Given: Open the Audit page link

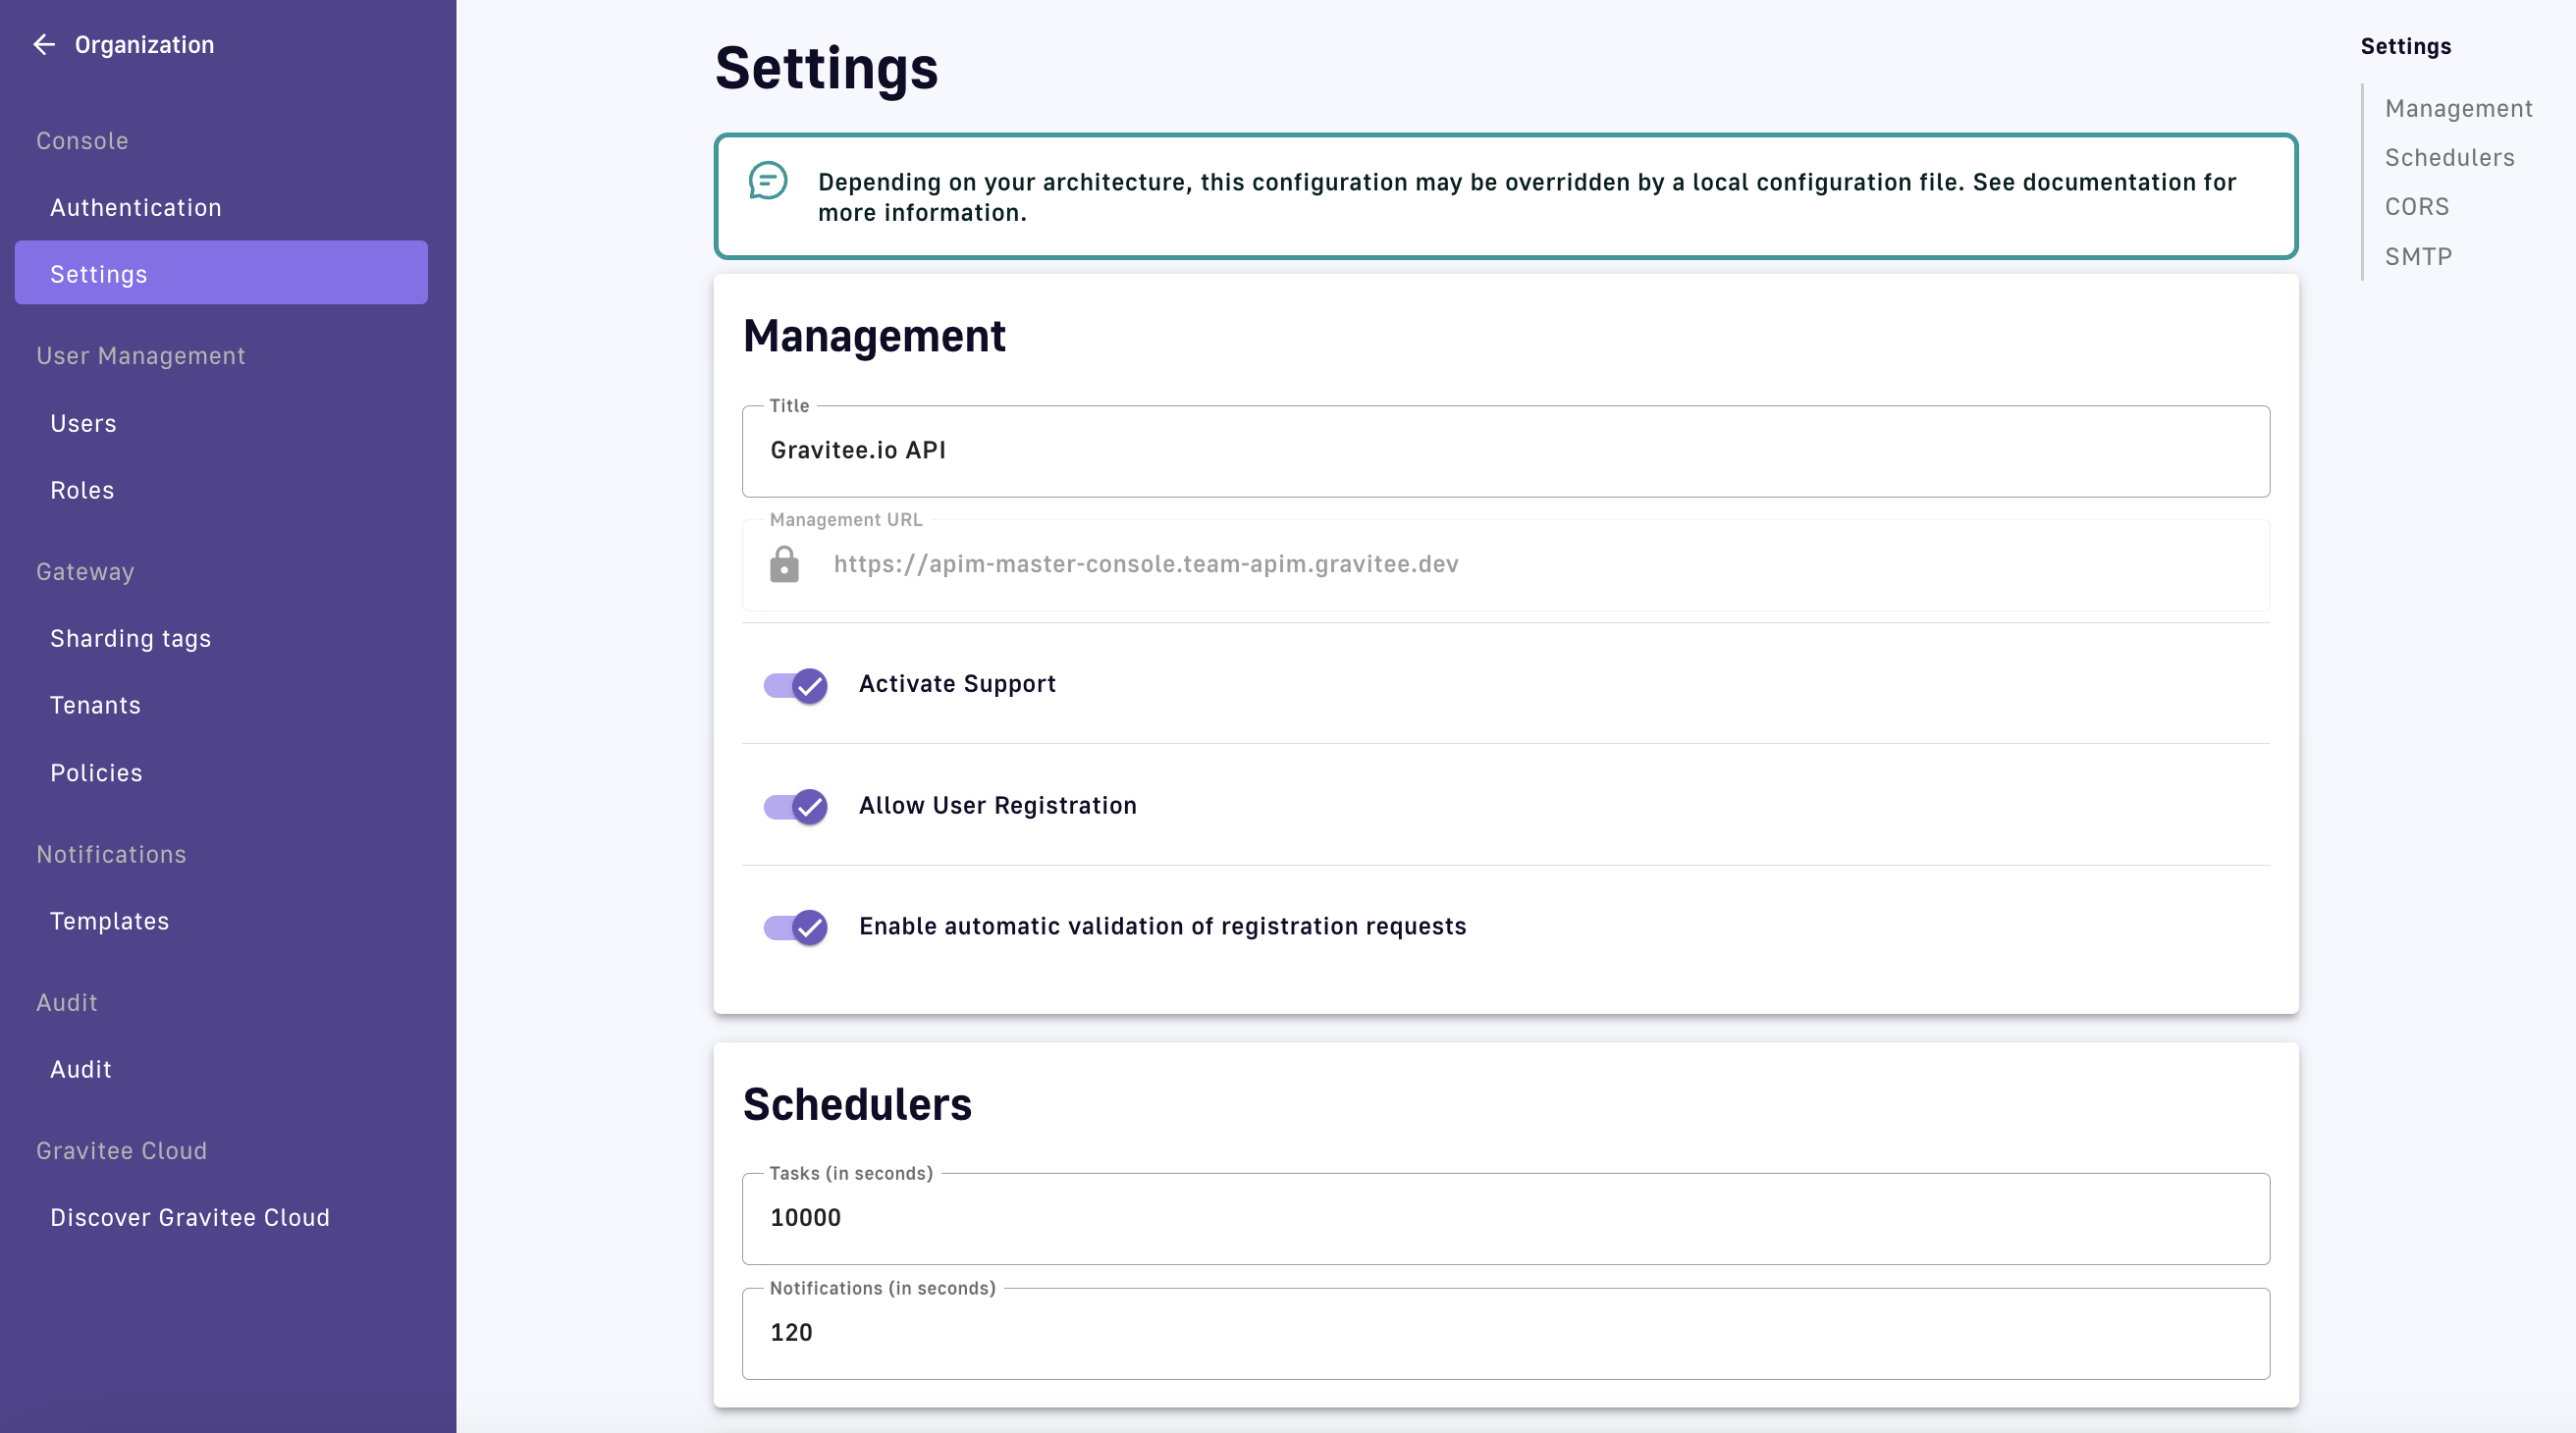Looking at the screenshot, I should pos(80,1069).
